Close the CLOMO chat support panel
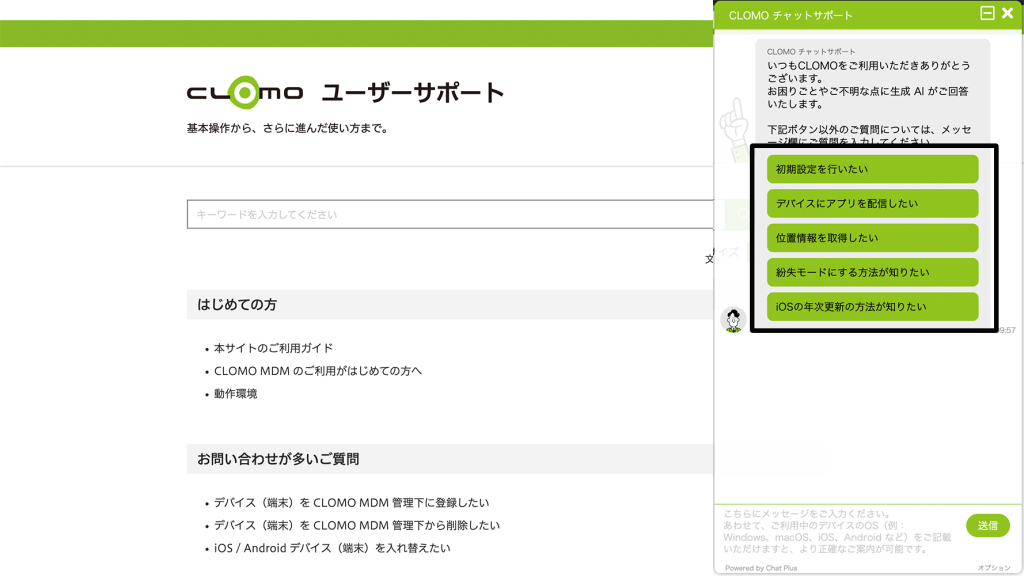Image resolution: width=1024 pixels, height=576 pixels. [x=1007, y=14]
